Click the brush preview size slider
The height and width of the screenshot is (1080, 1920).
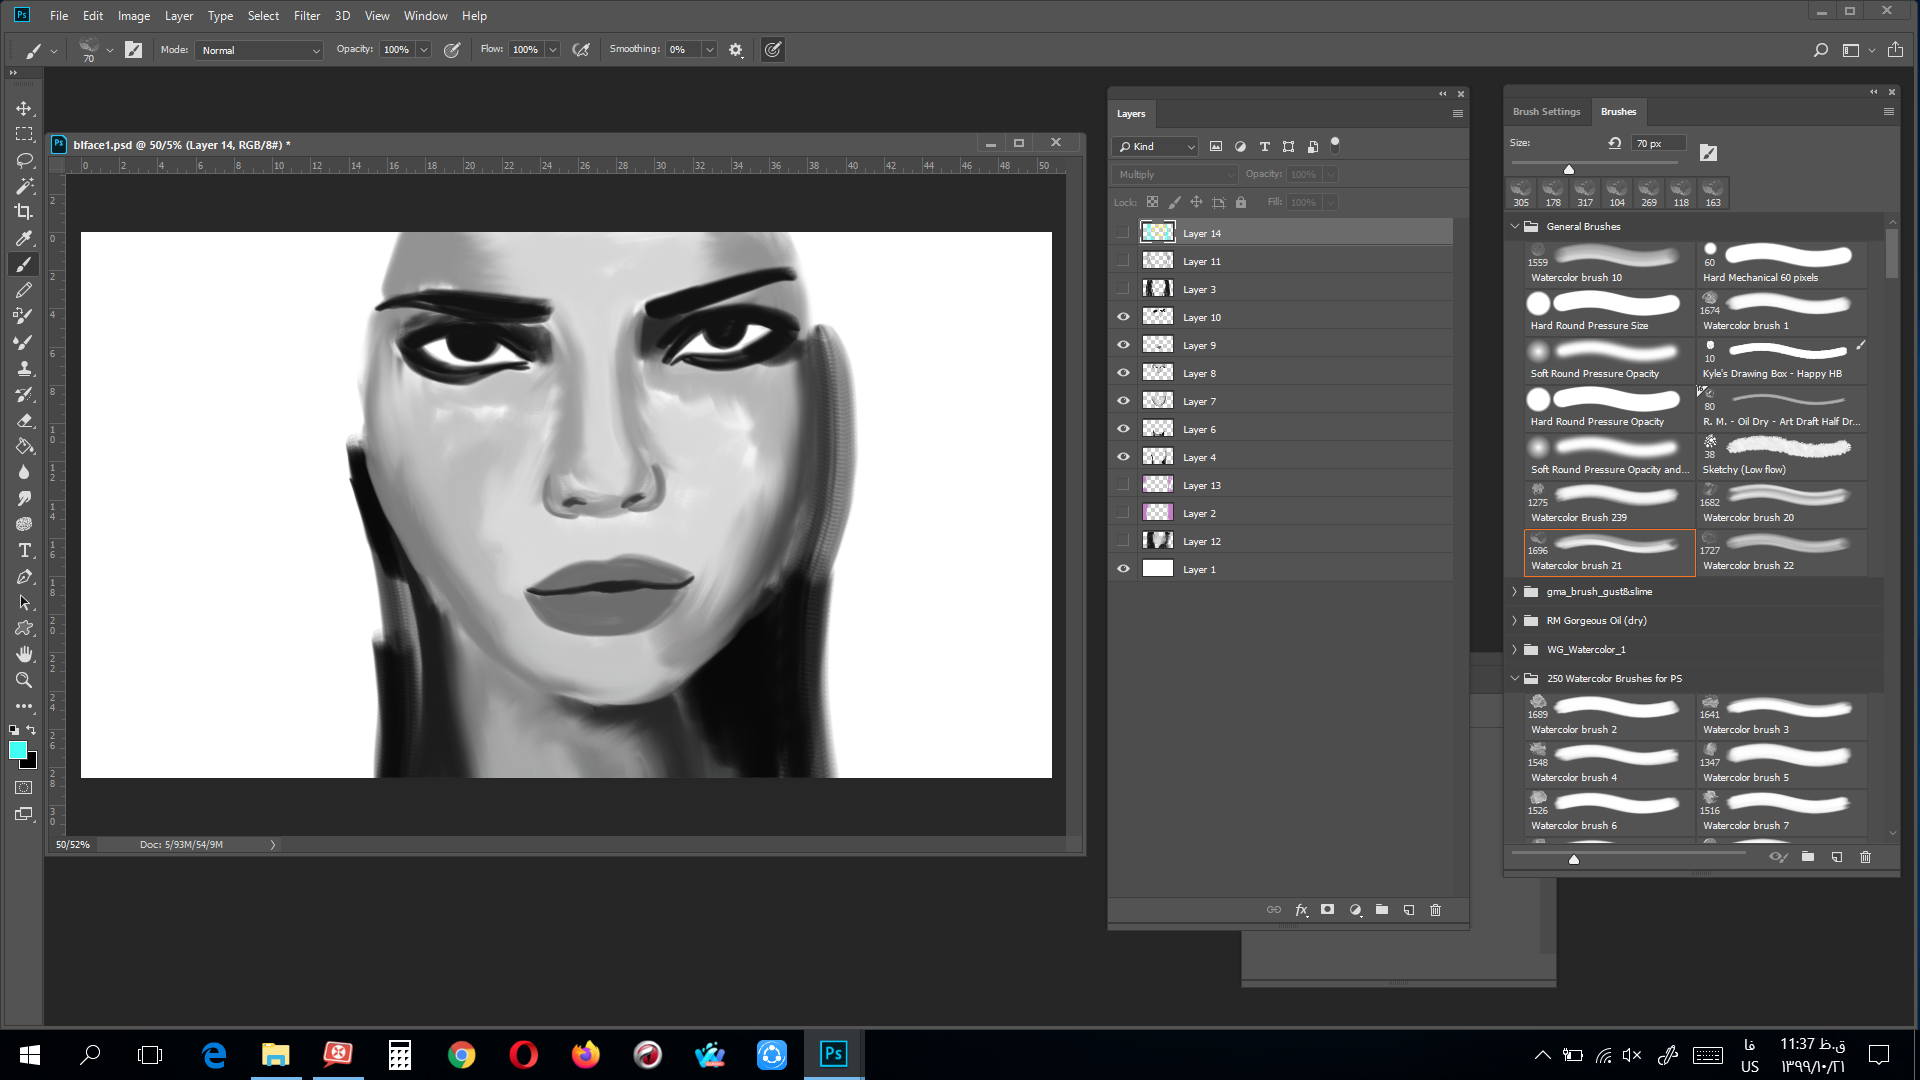click(x=1574, y=859)
